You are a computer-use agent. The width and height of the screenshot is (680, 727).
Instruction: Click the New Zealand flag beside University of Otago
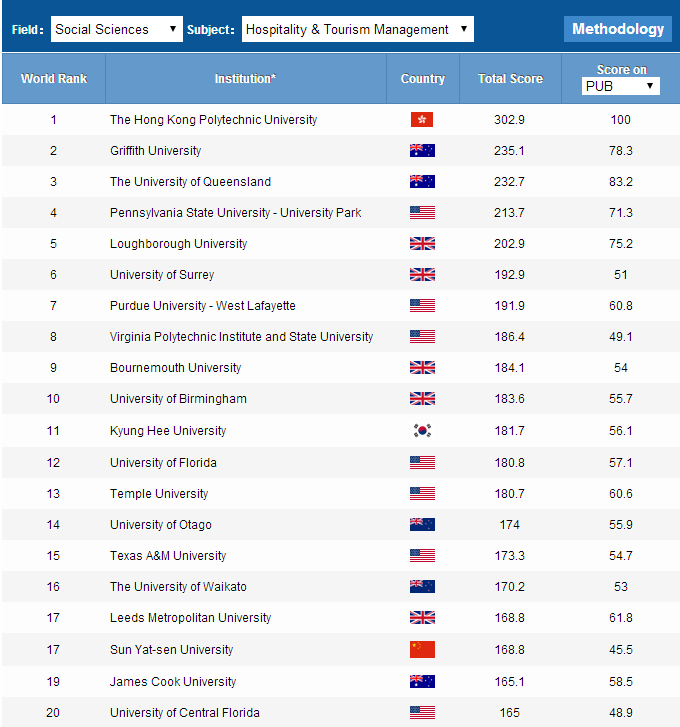422,525
